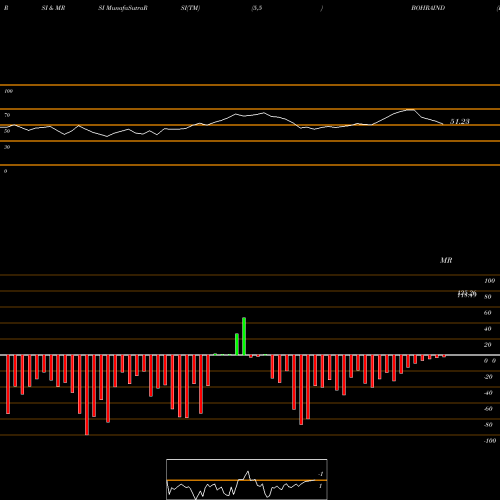Click the tallest green histogram bar
The height and width of the screenshot is (500, 500).
(x=244, y=336)
